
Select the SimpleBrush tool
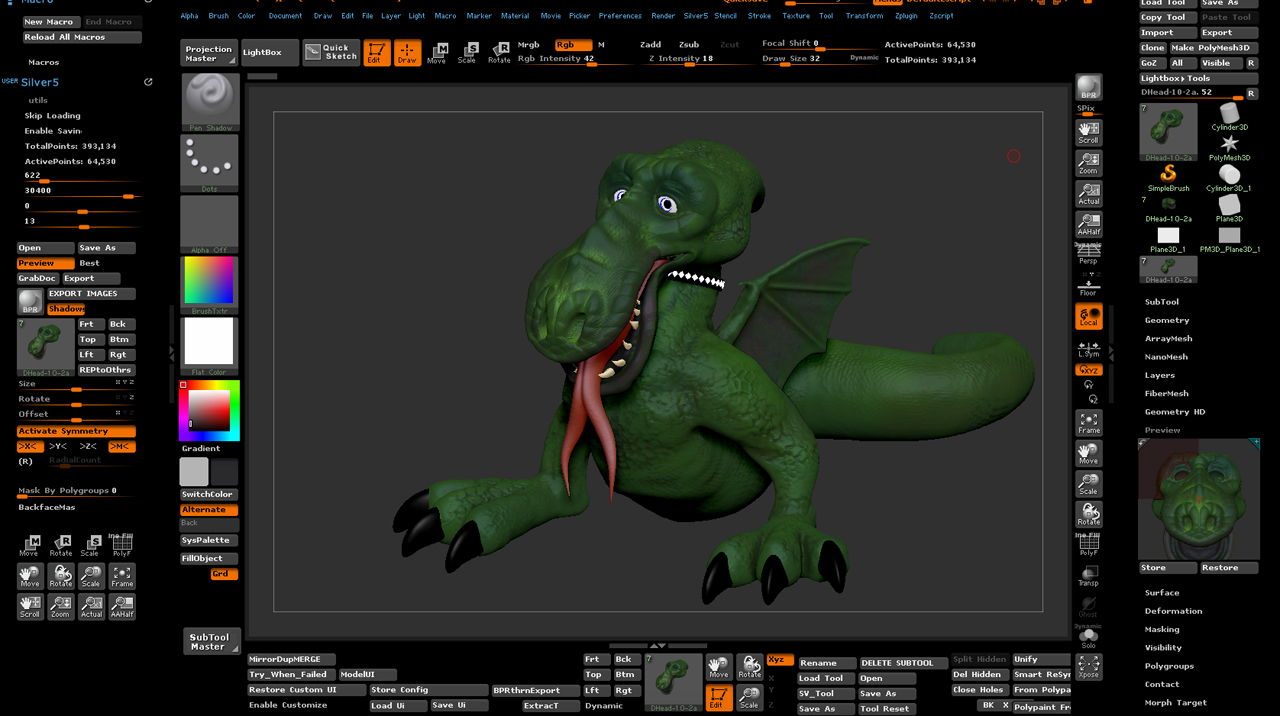(x=1168, y=178)
